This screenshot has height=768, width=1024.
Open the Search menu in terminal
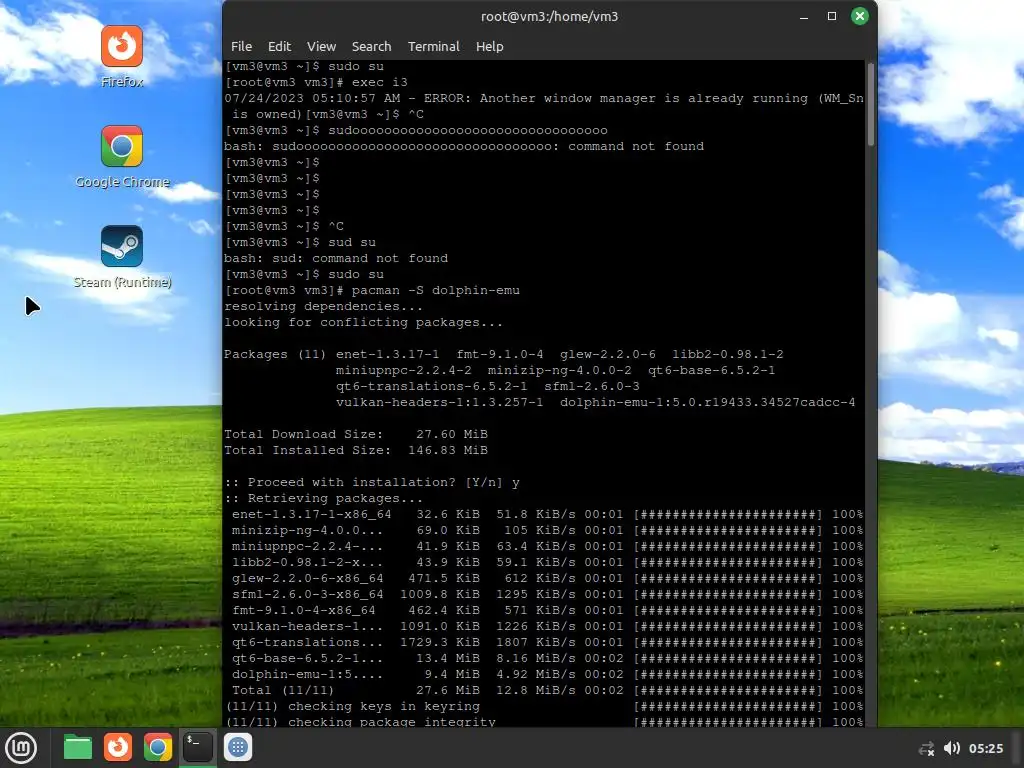point(372,46)
